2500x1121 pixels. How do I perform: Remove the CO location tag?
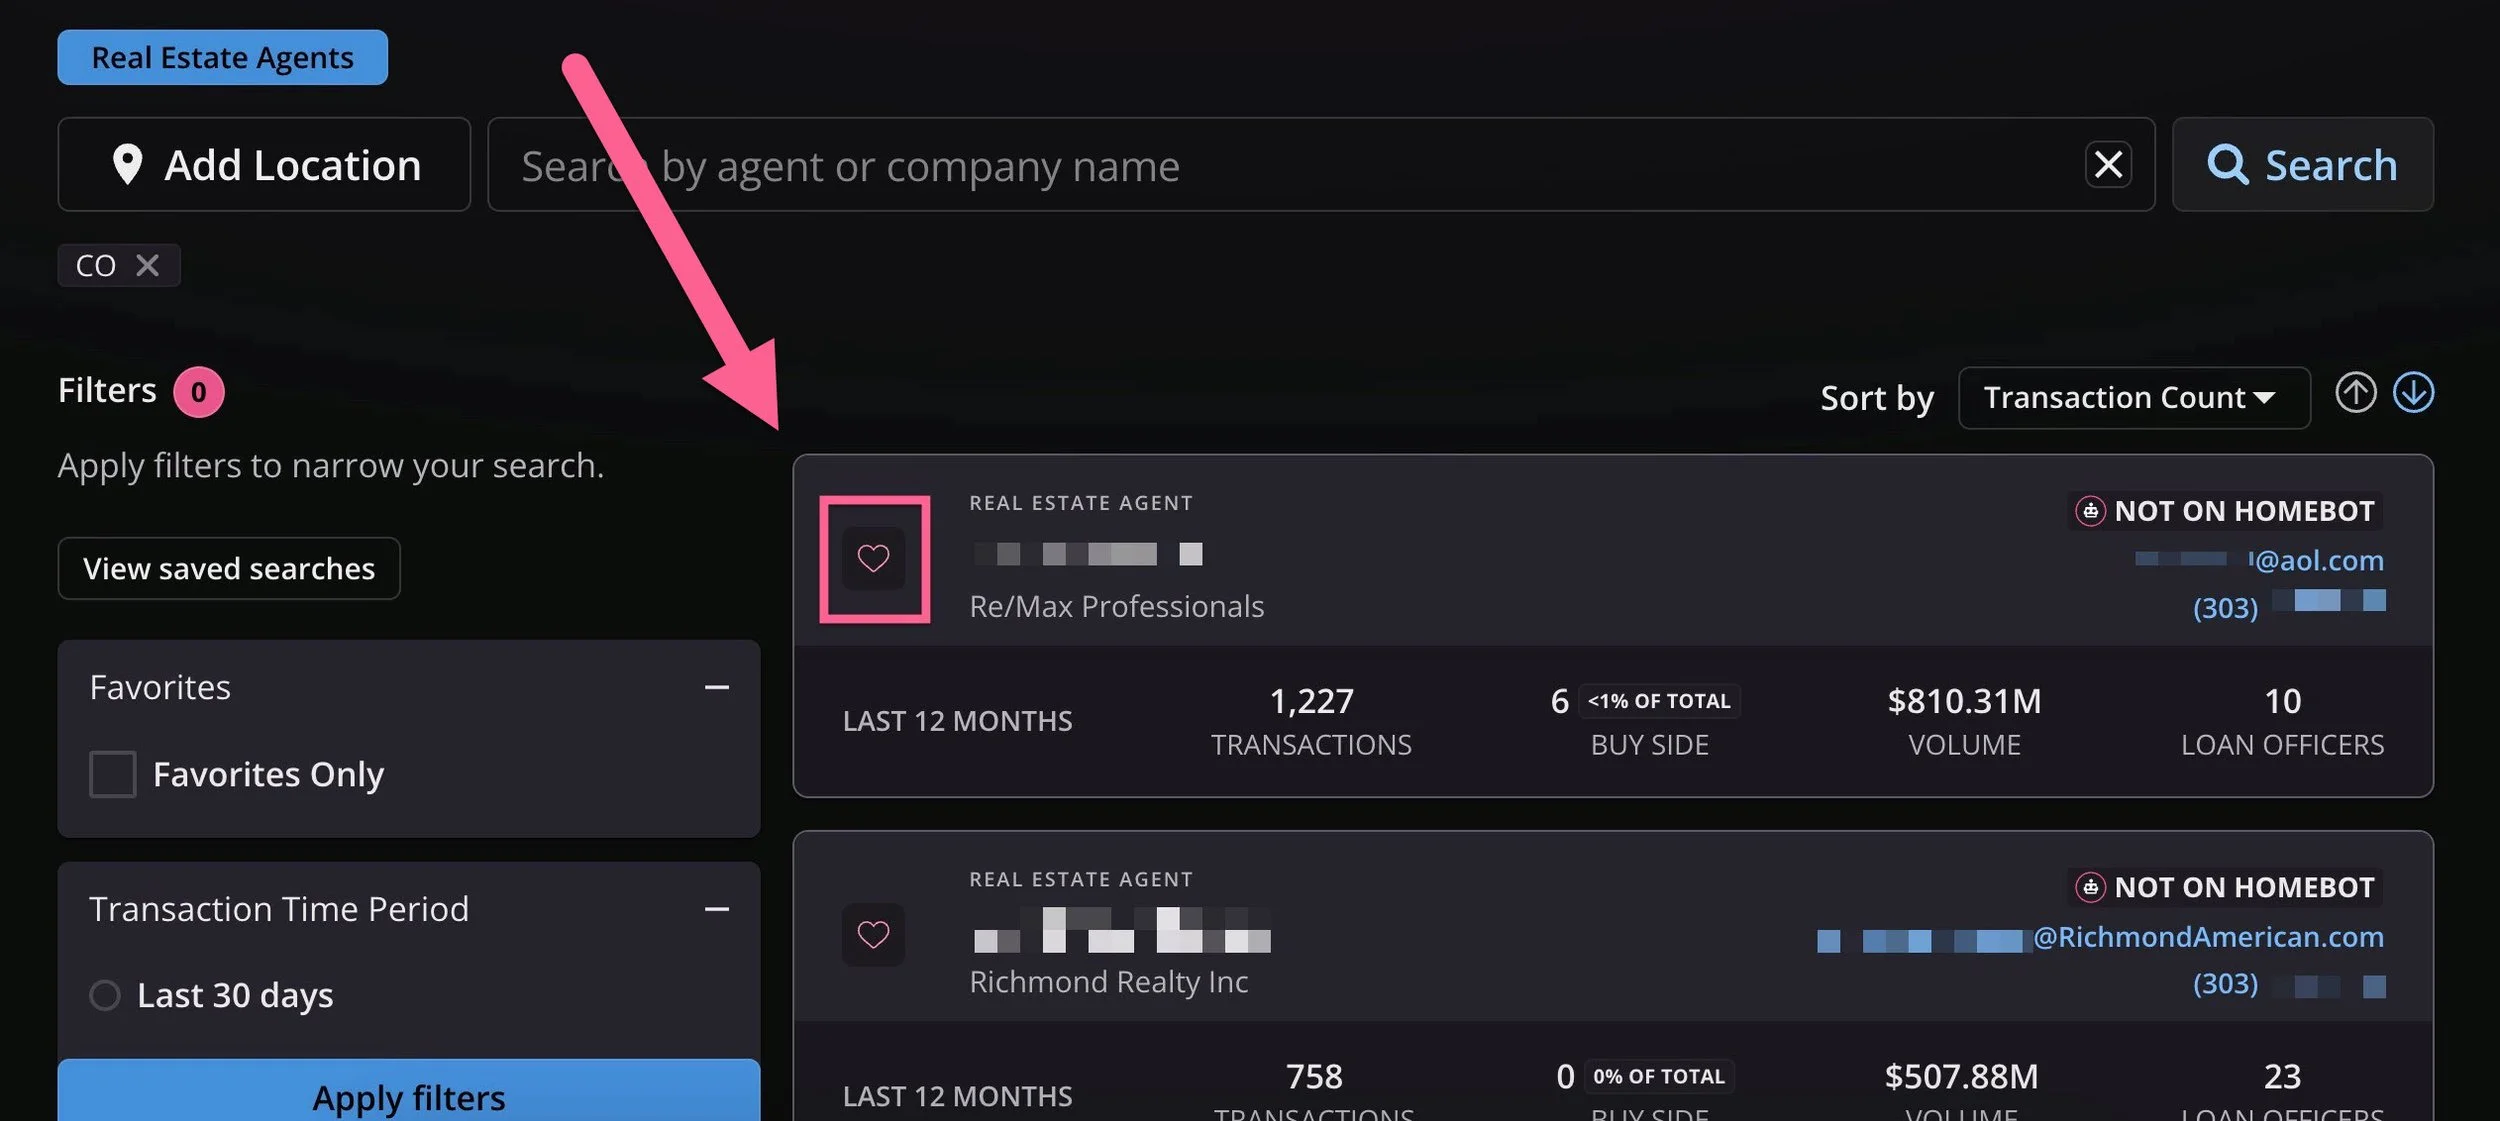[147, 265]
